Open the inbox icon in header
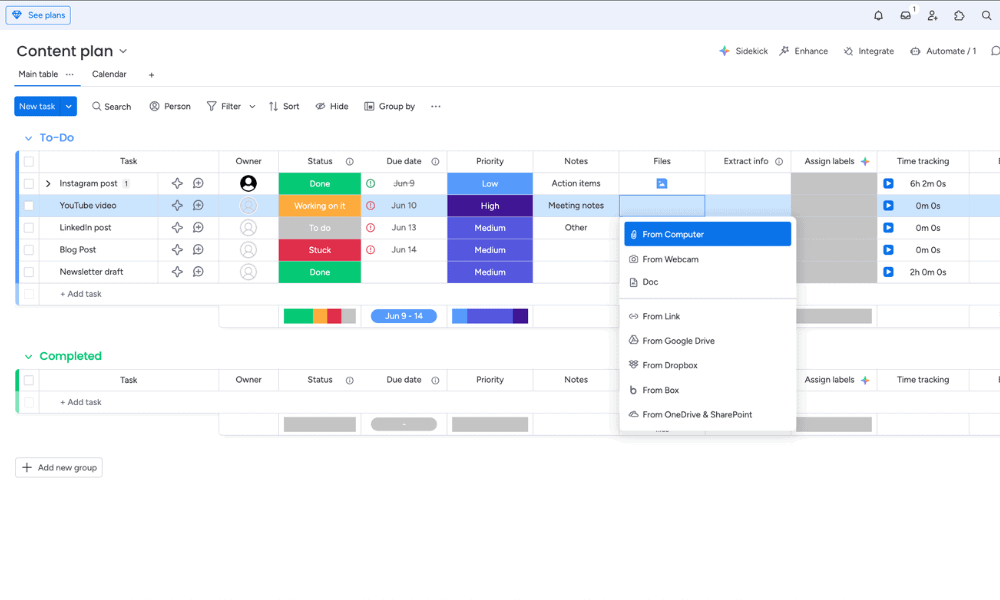Screen dimensions: 1000x600 click(905, 15)
